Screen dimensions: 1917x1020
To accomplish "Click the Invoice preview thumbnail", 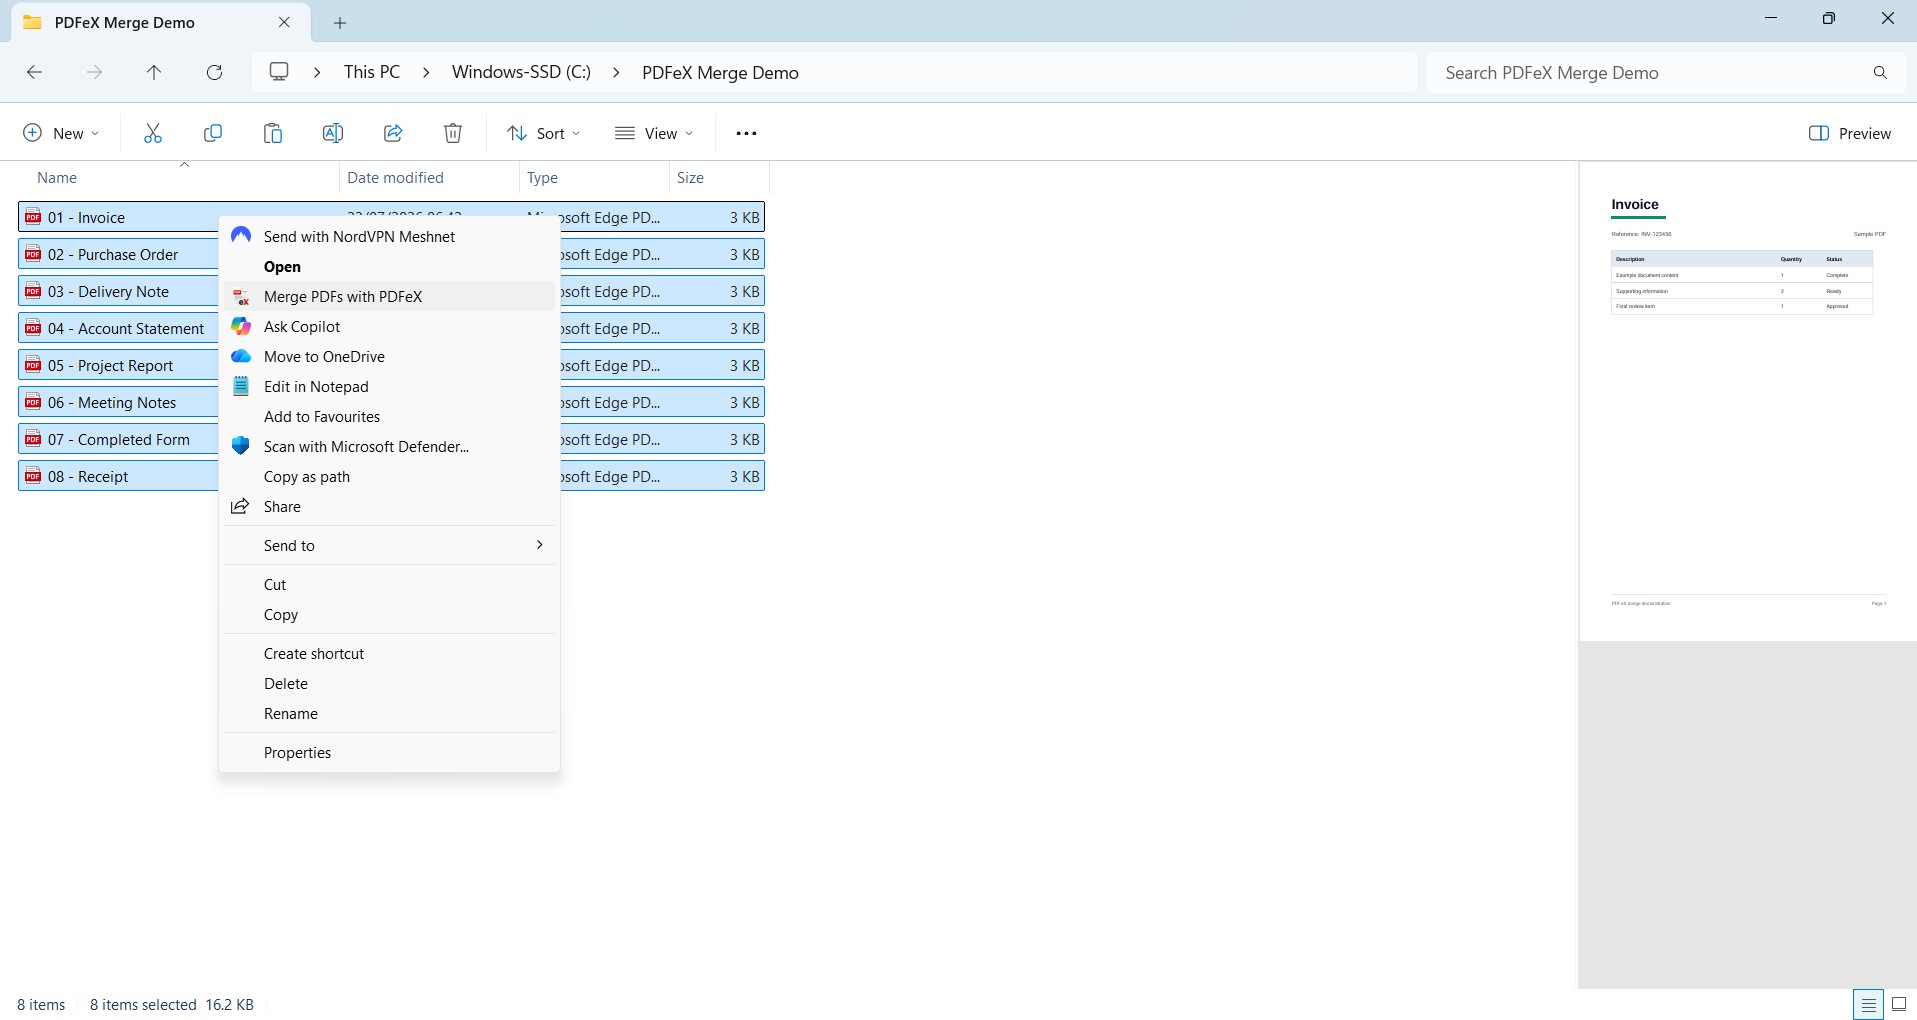I will (x=1748, y=402).
